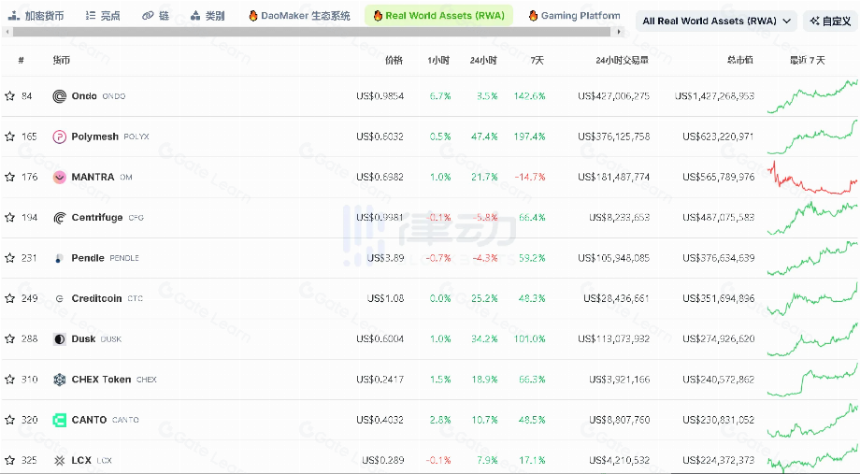Click tab scrollbar left arrow
The image size is (860, 474).
[7, 32]
